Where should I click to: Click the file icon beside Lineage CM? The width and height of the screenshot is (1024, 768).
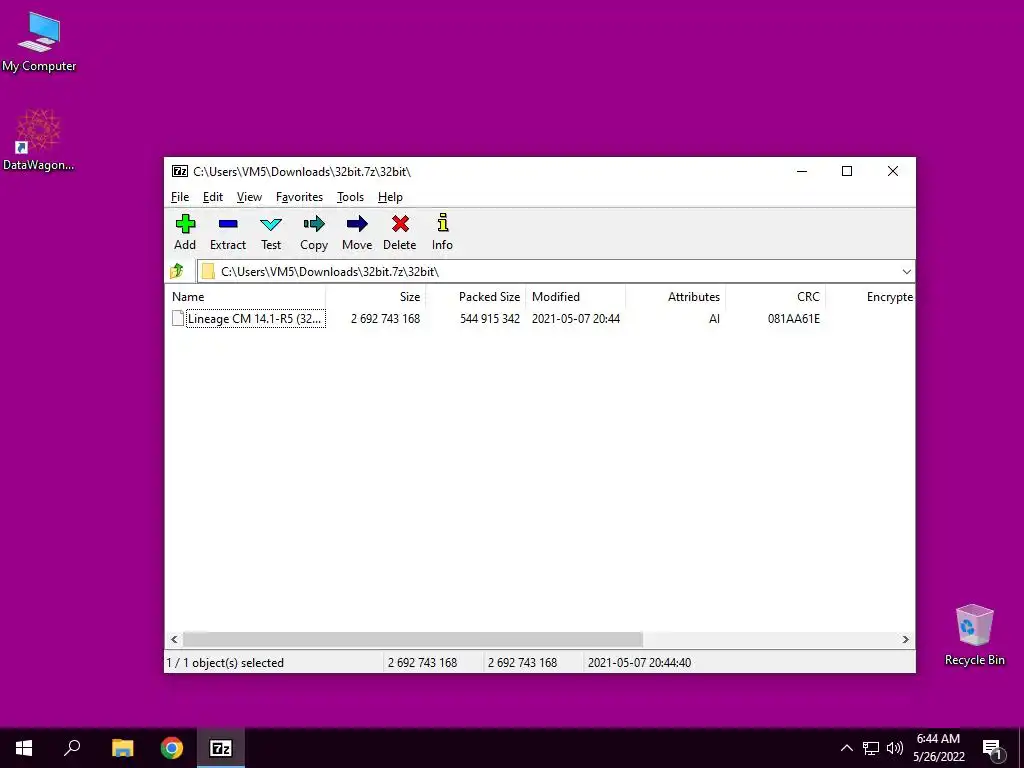(178, 319)
